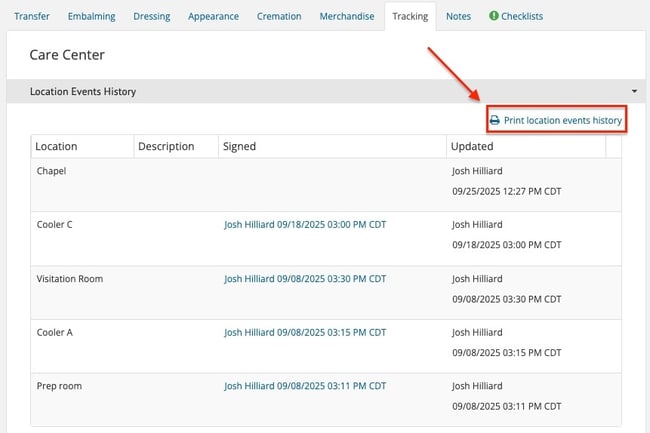Click Print location events history link
The image size is (650, 433).
point(563,121)
